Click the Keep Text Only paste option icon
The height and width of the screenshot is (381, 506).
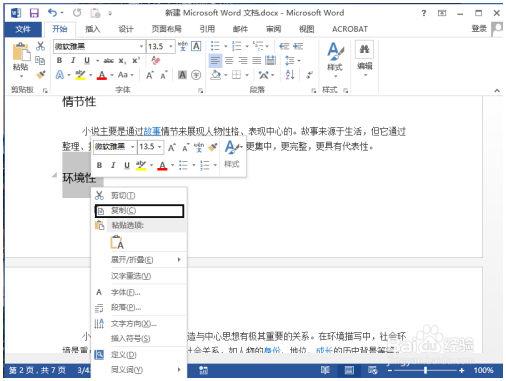point(117,242)
